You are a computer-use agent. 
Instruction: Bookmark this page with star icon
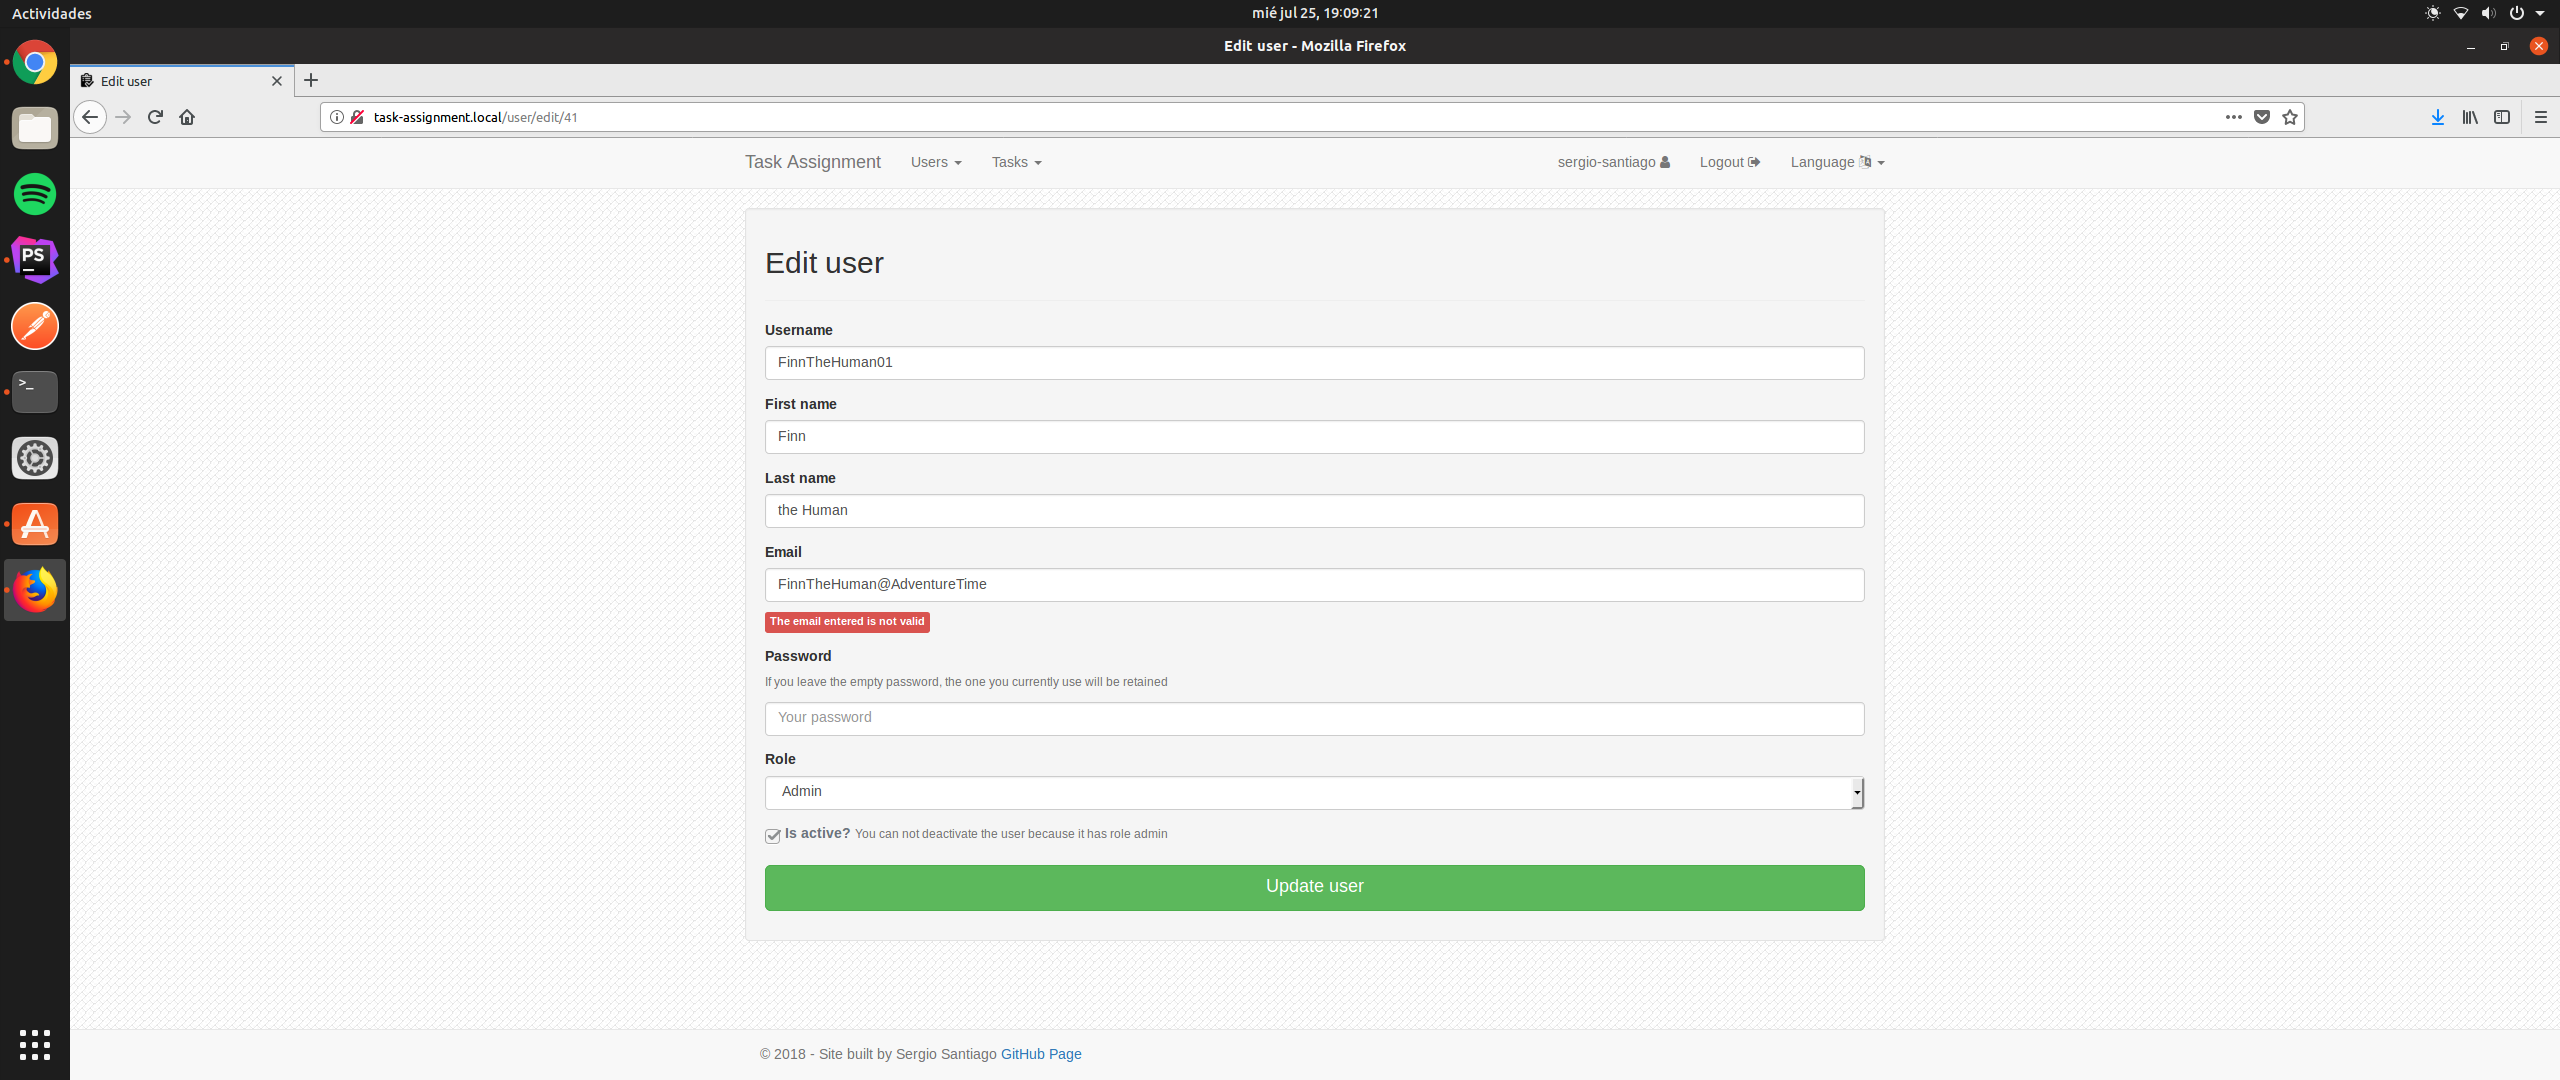(2290, 117)
